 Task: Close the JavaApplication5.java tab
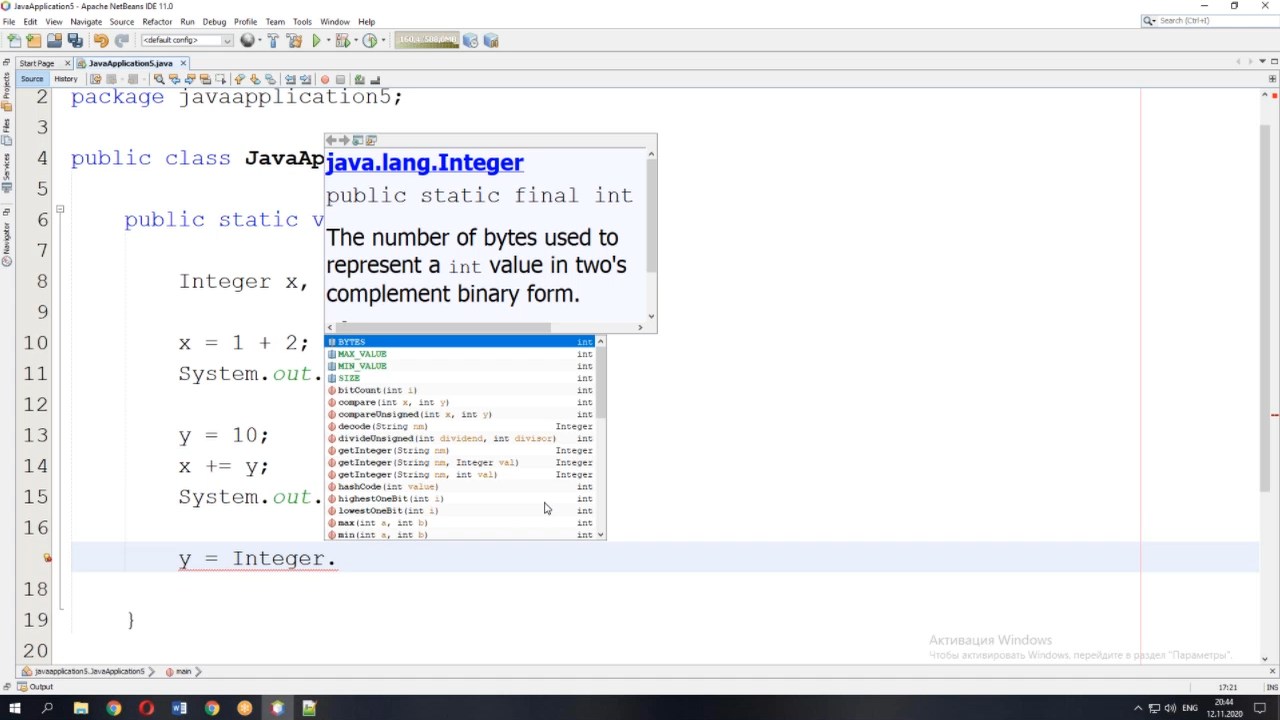click(183, 63)
